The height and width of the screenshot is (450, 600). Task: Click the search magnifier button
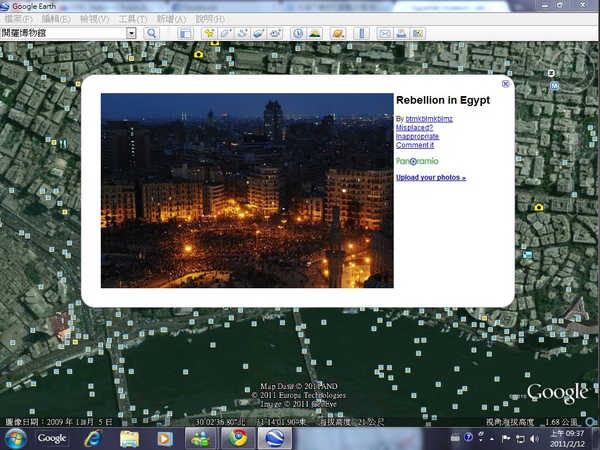pyautogui.click(x=152, y=33)
